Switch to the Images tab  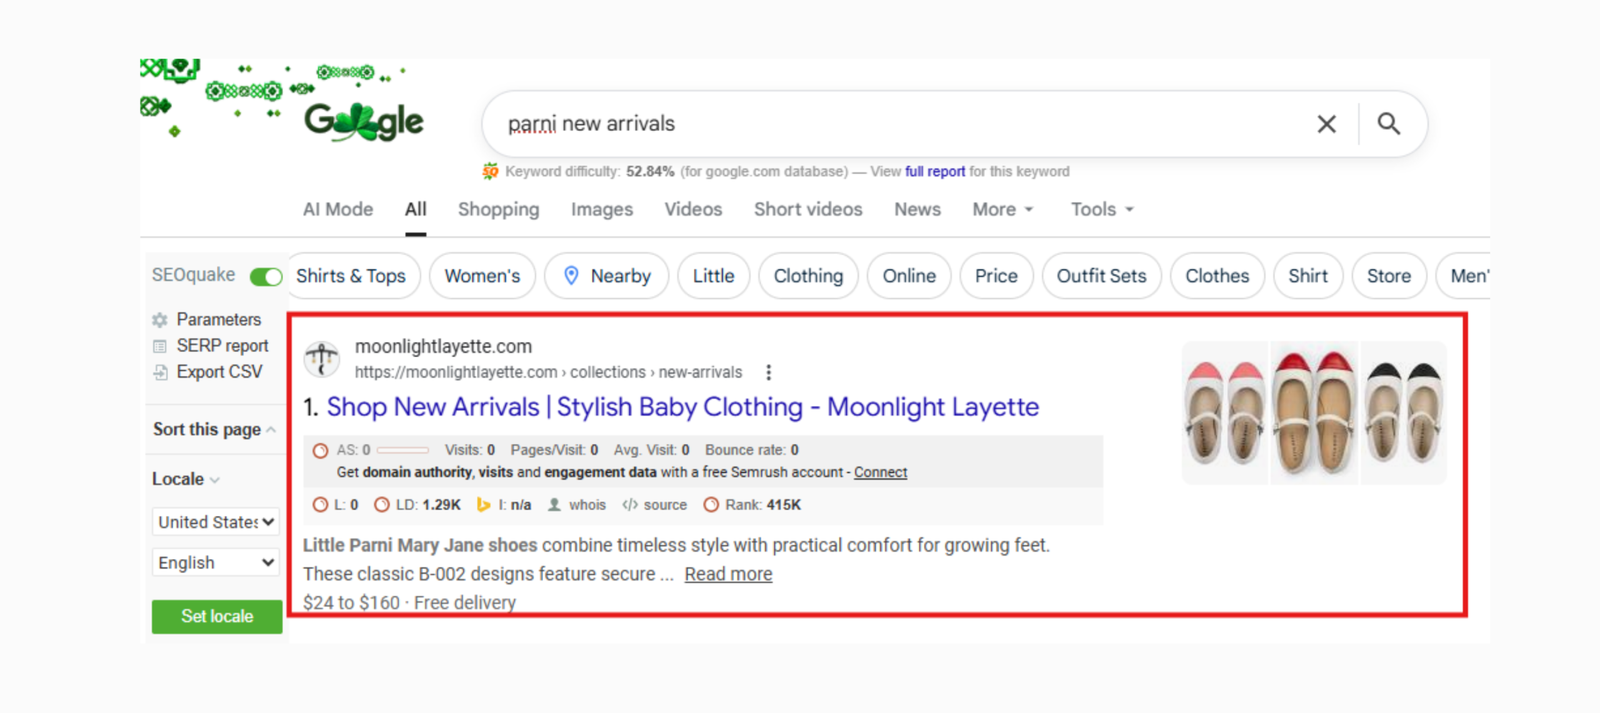[601, 209]
